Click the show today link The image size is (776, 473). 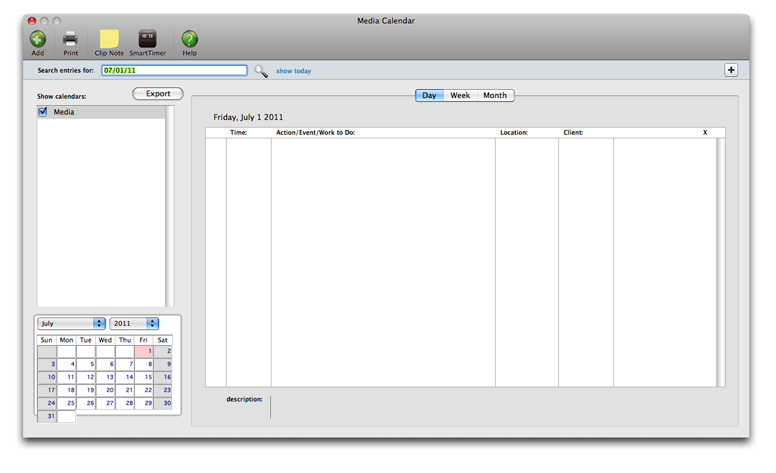pyautogui.click(x=294, y=71)
